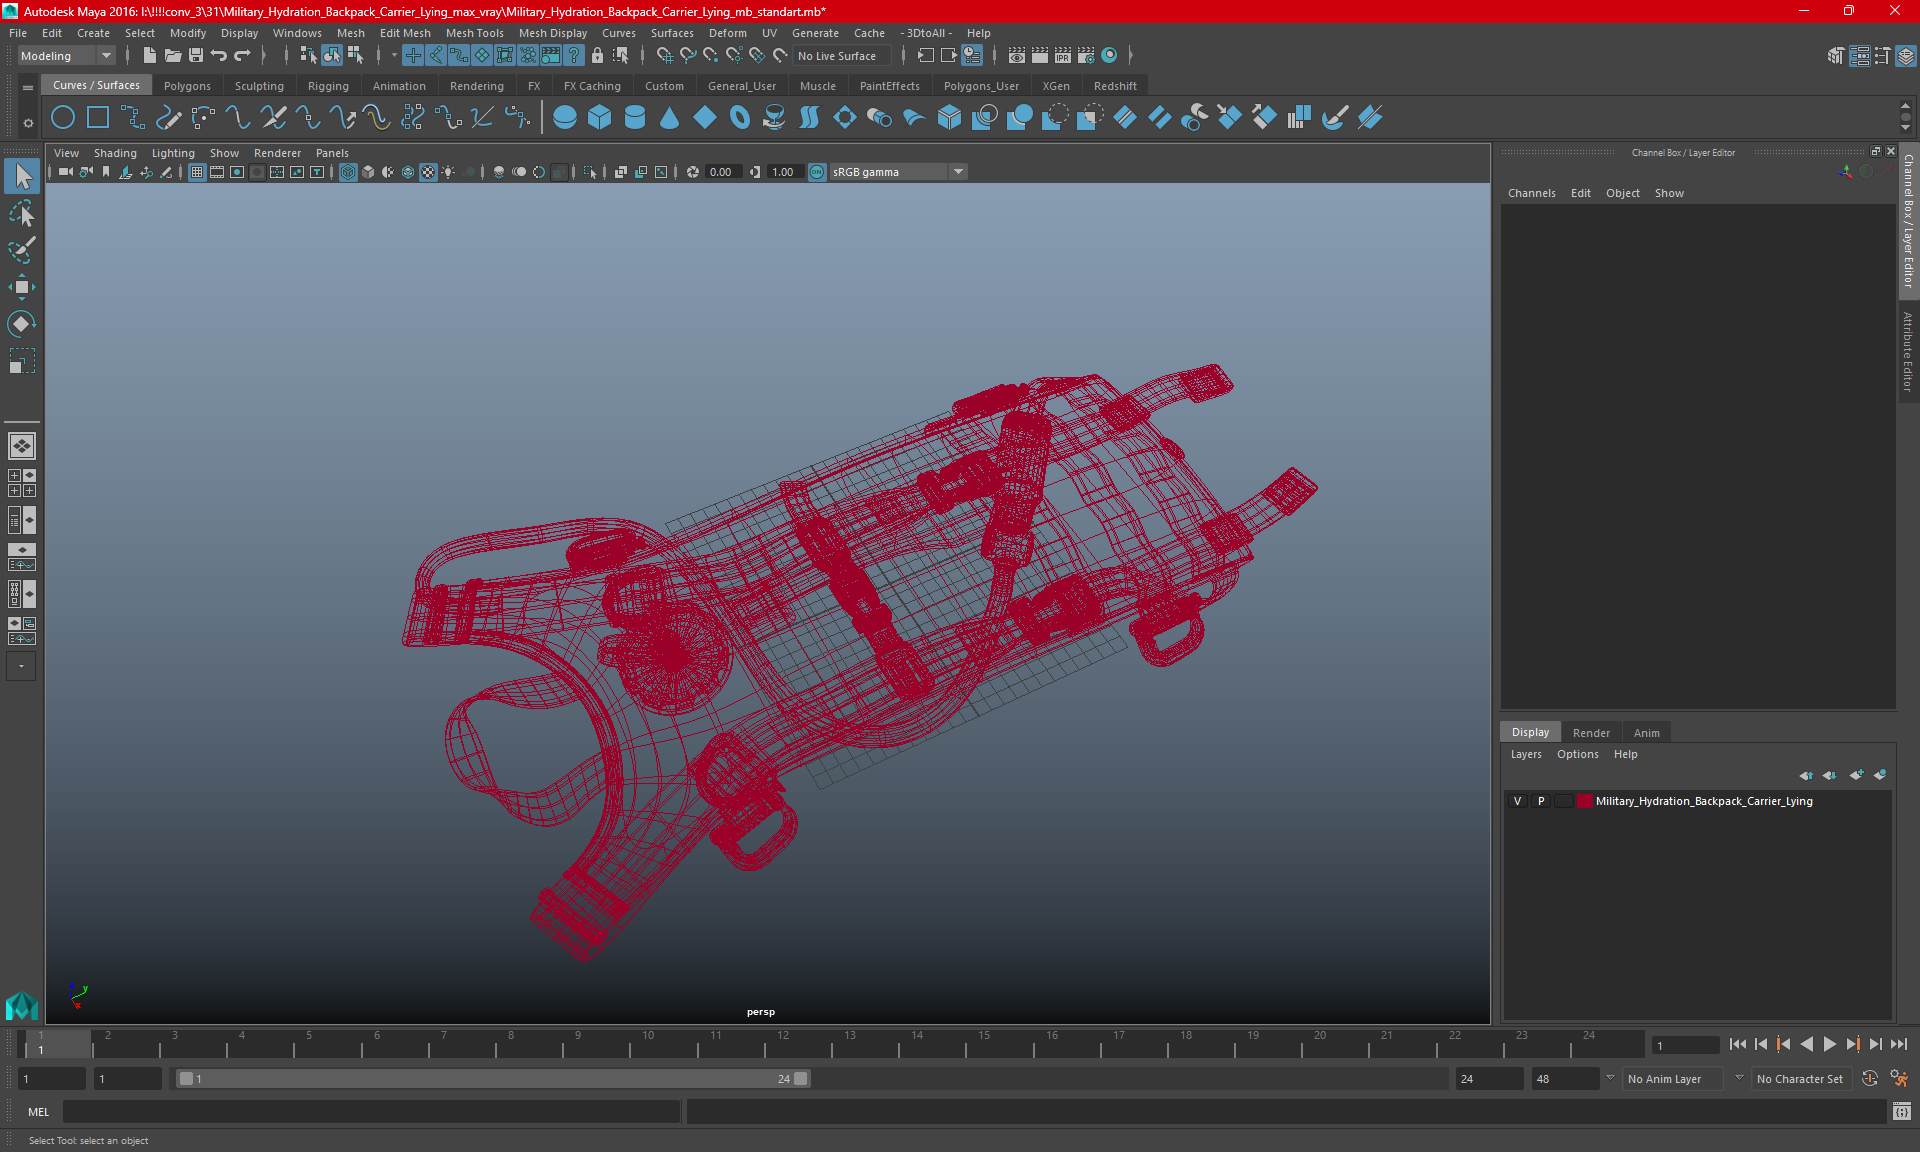Image resolution: width=1920 pixels, height=1152 pixels.
Task: Create NURBS sphere from shelf
Action: click(x=565, y=118)
